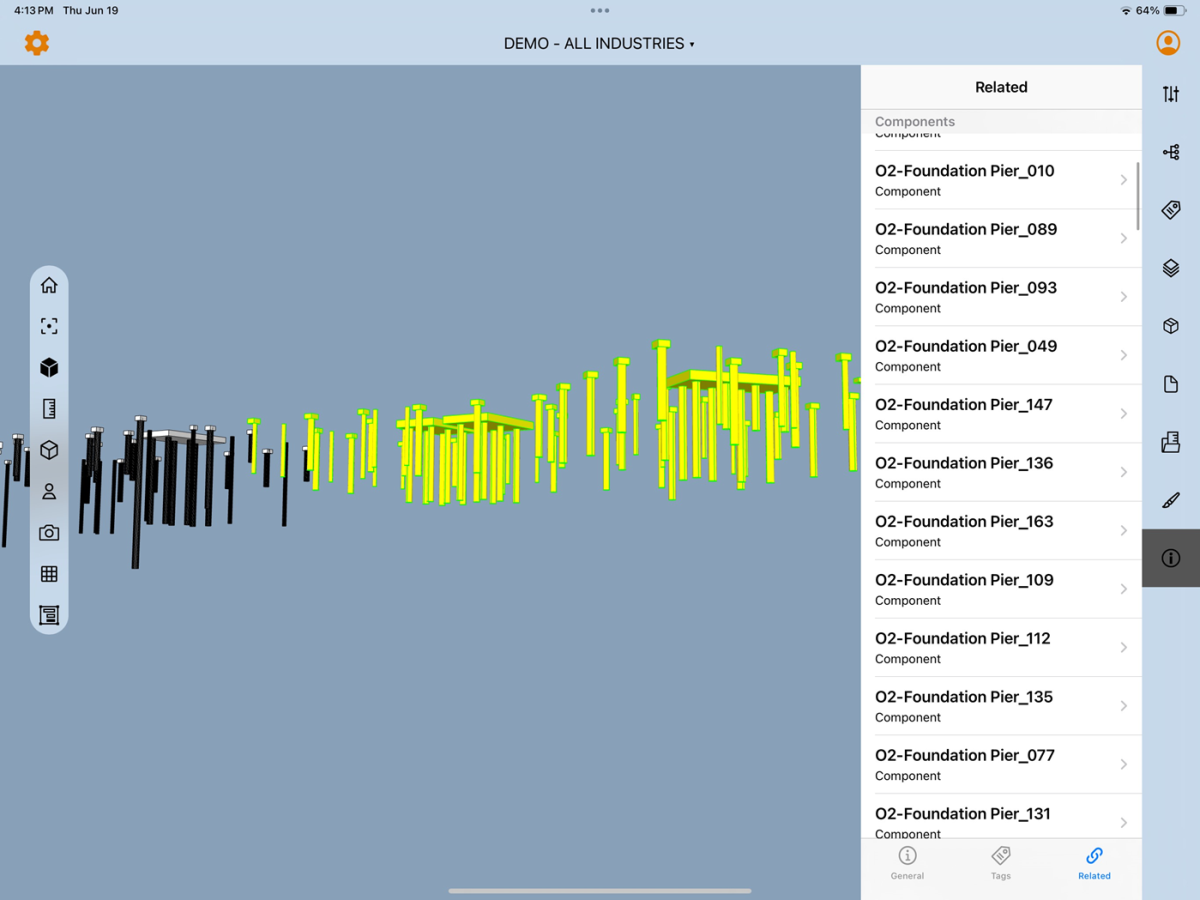Viewport: 1200px width, 900px height.
Task: Open the filter sliders panel icon
Action: pos(1171,94)
